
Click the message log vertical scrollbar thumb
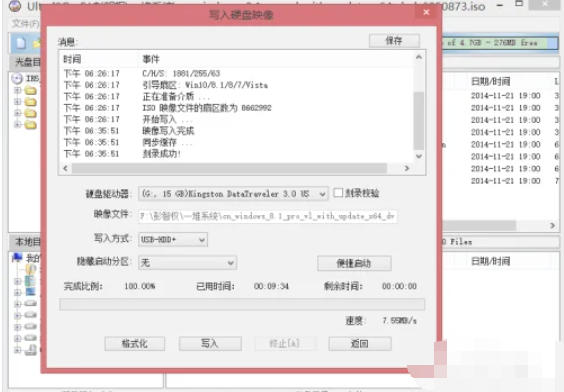(x=419, y=120)
